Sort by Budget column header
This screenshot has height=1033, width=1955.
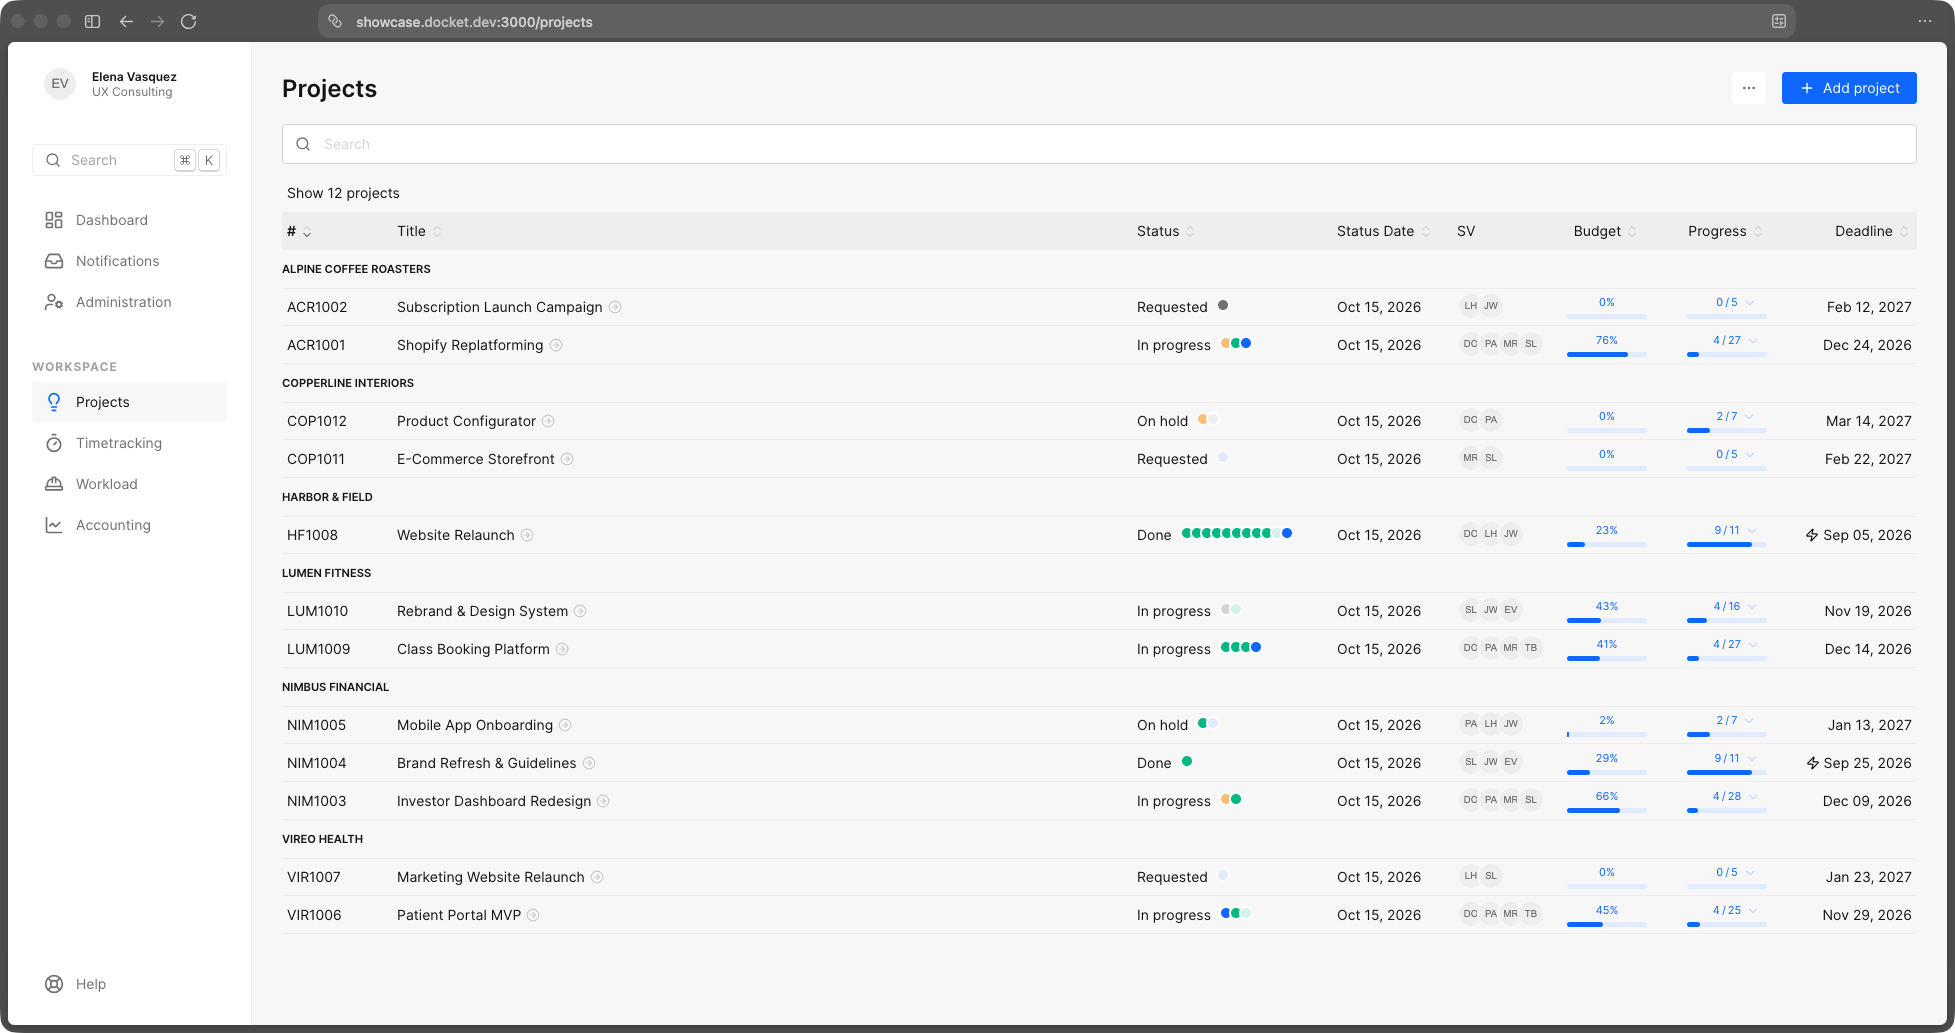(x=1605, y=231)
